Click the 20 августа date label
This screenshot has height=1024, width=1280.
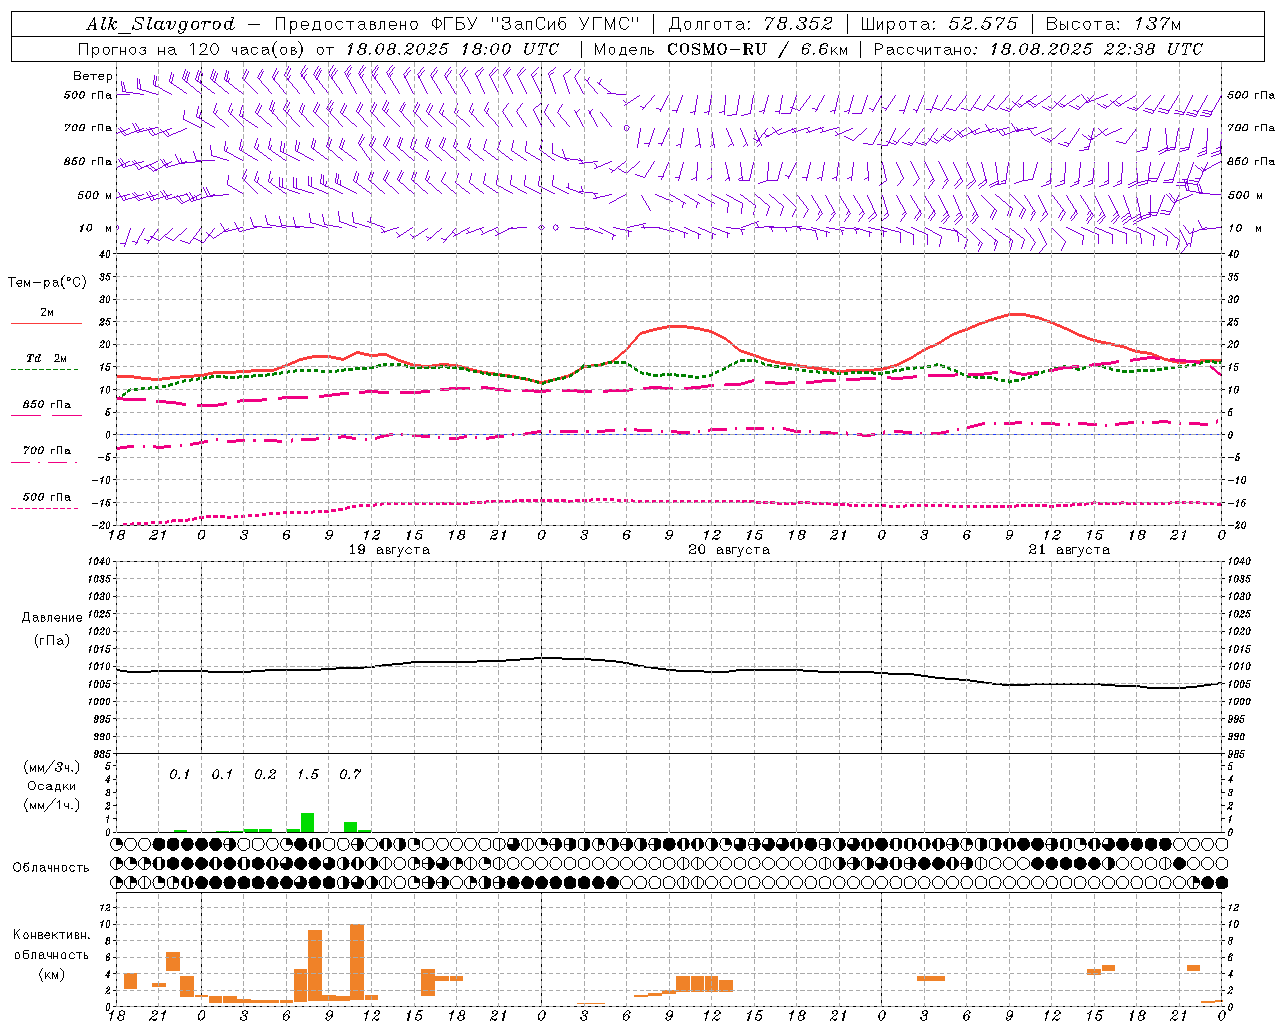729,550
